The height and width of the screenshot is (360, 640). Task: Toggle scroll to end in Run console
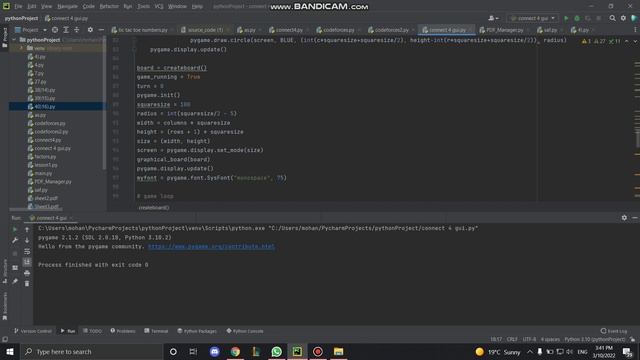27,262
